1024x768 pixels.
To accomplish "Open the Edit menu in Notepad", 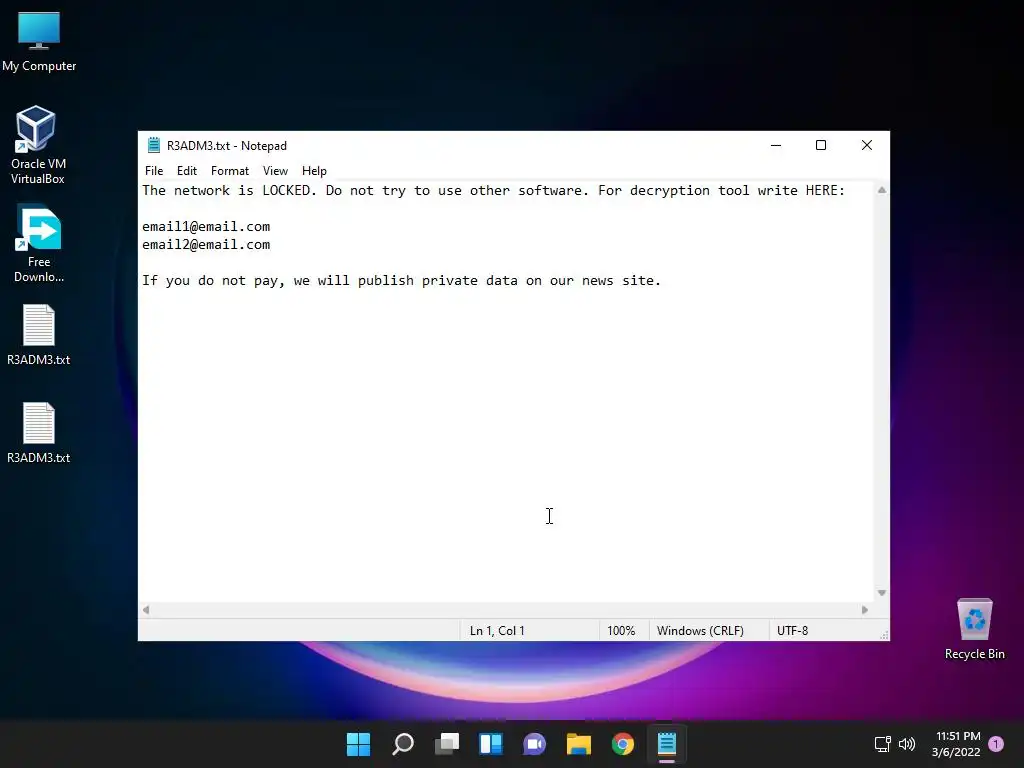I will [187, 170].
